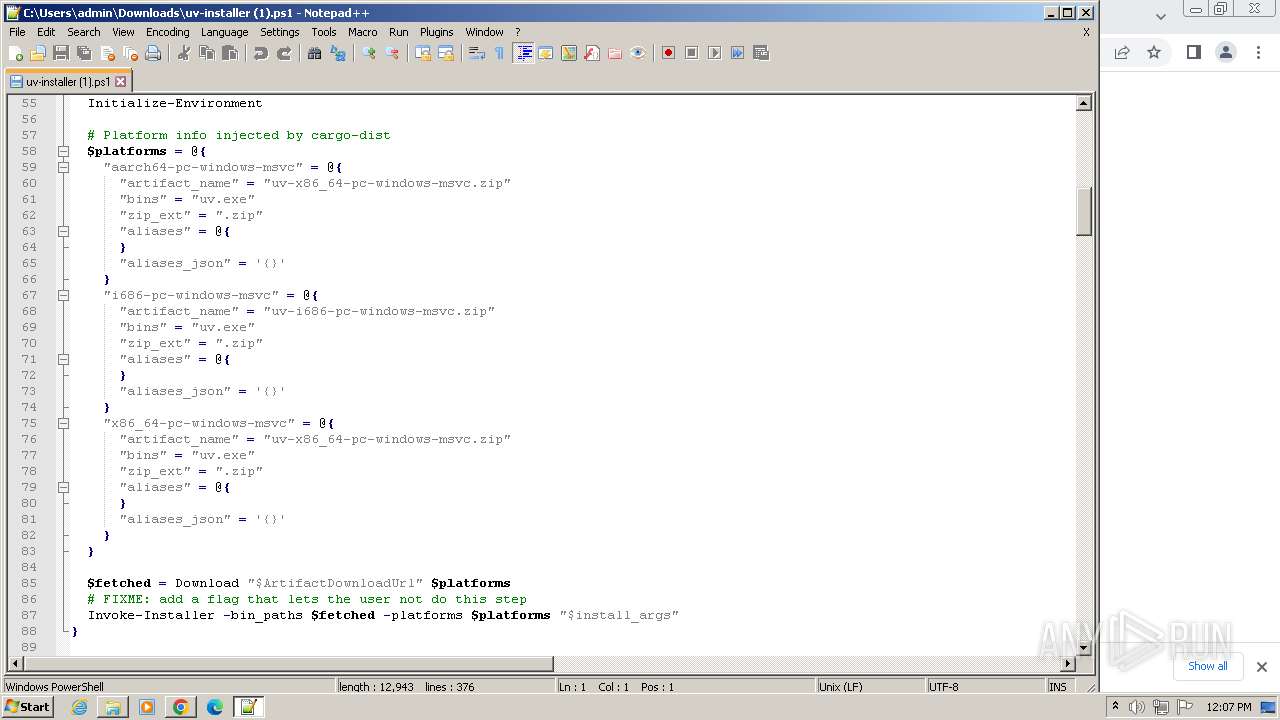Click the Save All toolbar icon

[x=84, y=53]
